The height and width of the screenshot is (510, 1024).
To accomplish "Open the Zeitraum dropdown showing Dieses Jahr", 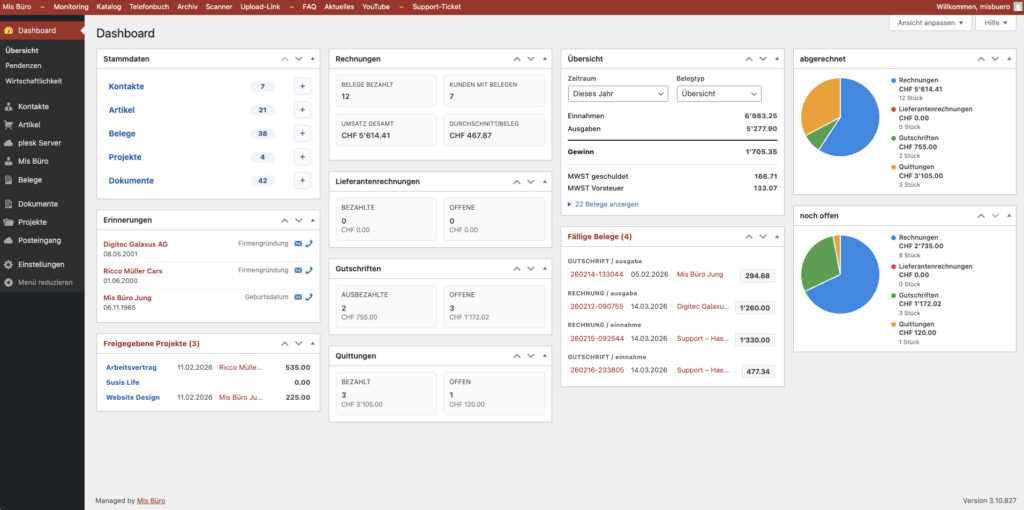I will point(617,94).
